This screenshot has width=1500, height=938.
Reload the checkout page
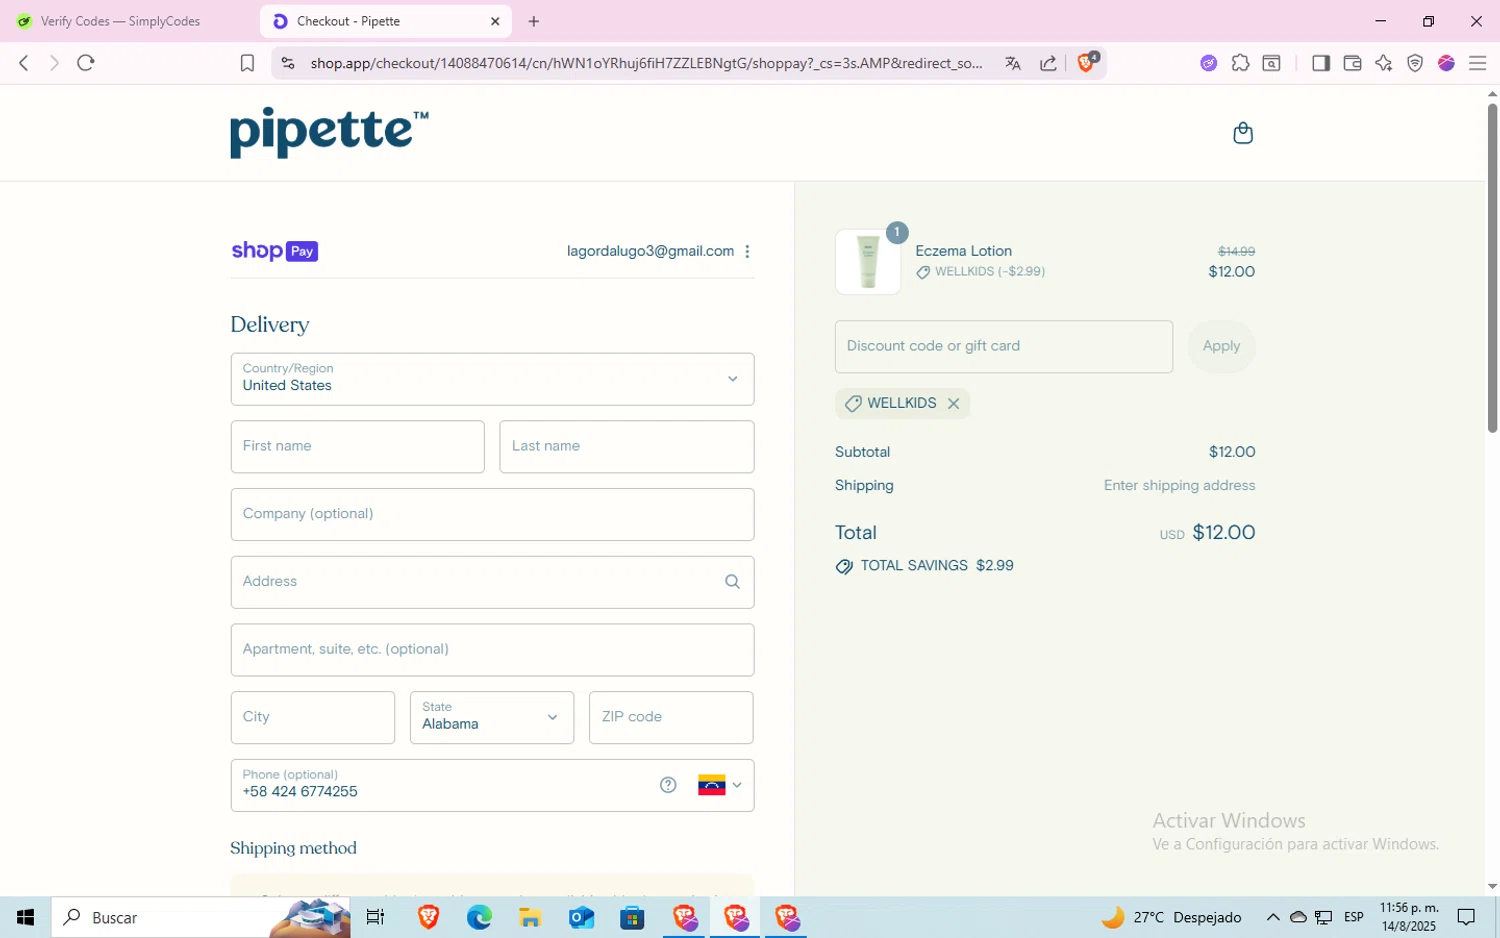(x=86, y=63)
